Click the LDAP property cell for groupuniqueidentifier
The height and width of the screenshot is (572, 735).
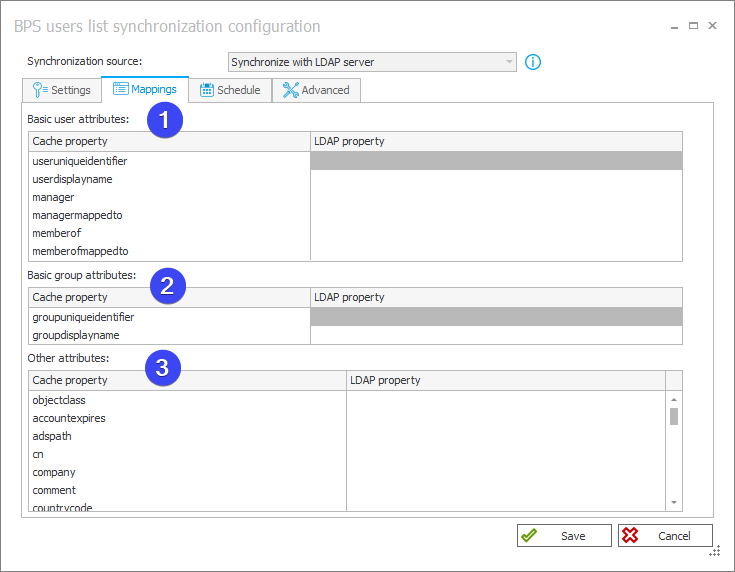pyautogui.click(x=496, y=317)
